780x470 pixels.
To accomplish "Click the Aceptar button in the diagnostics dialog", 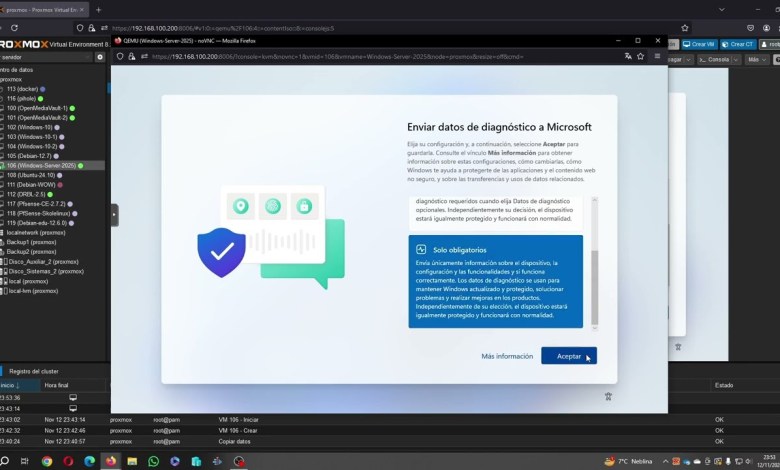I will pyautogui.click(x=569, y=356).
